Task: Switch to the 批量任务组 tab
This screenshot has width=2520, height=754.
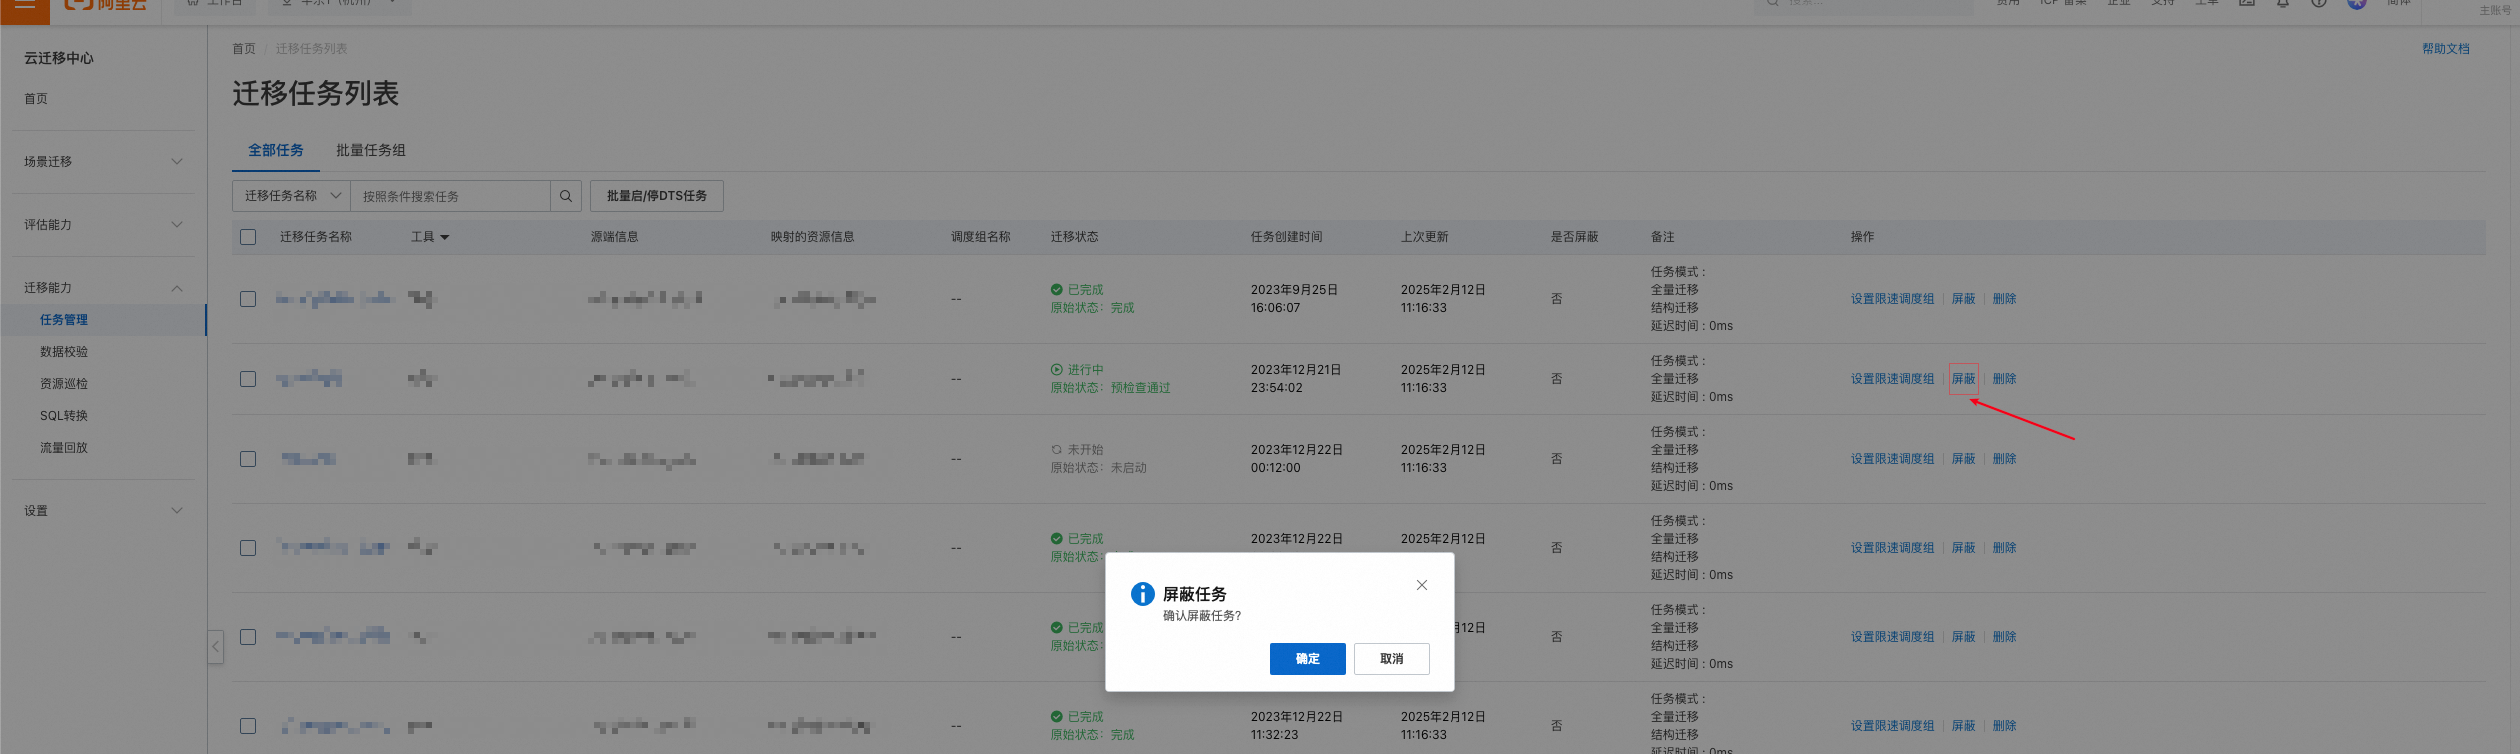Action: click(x=371, y=150)
